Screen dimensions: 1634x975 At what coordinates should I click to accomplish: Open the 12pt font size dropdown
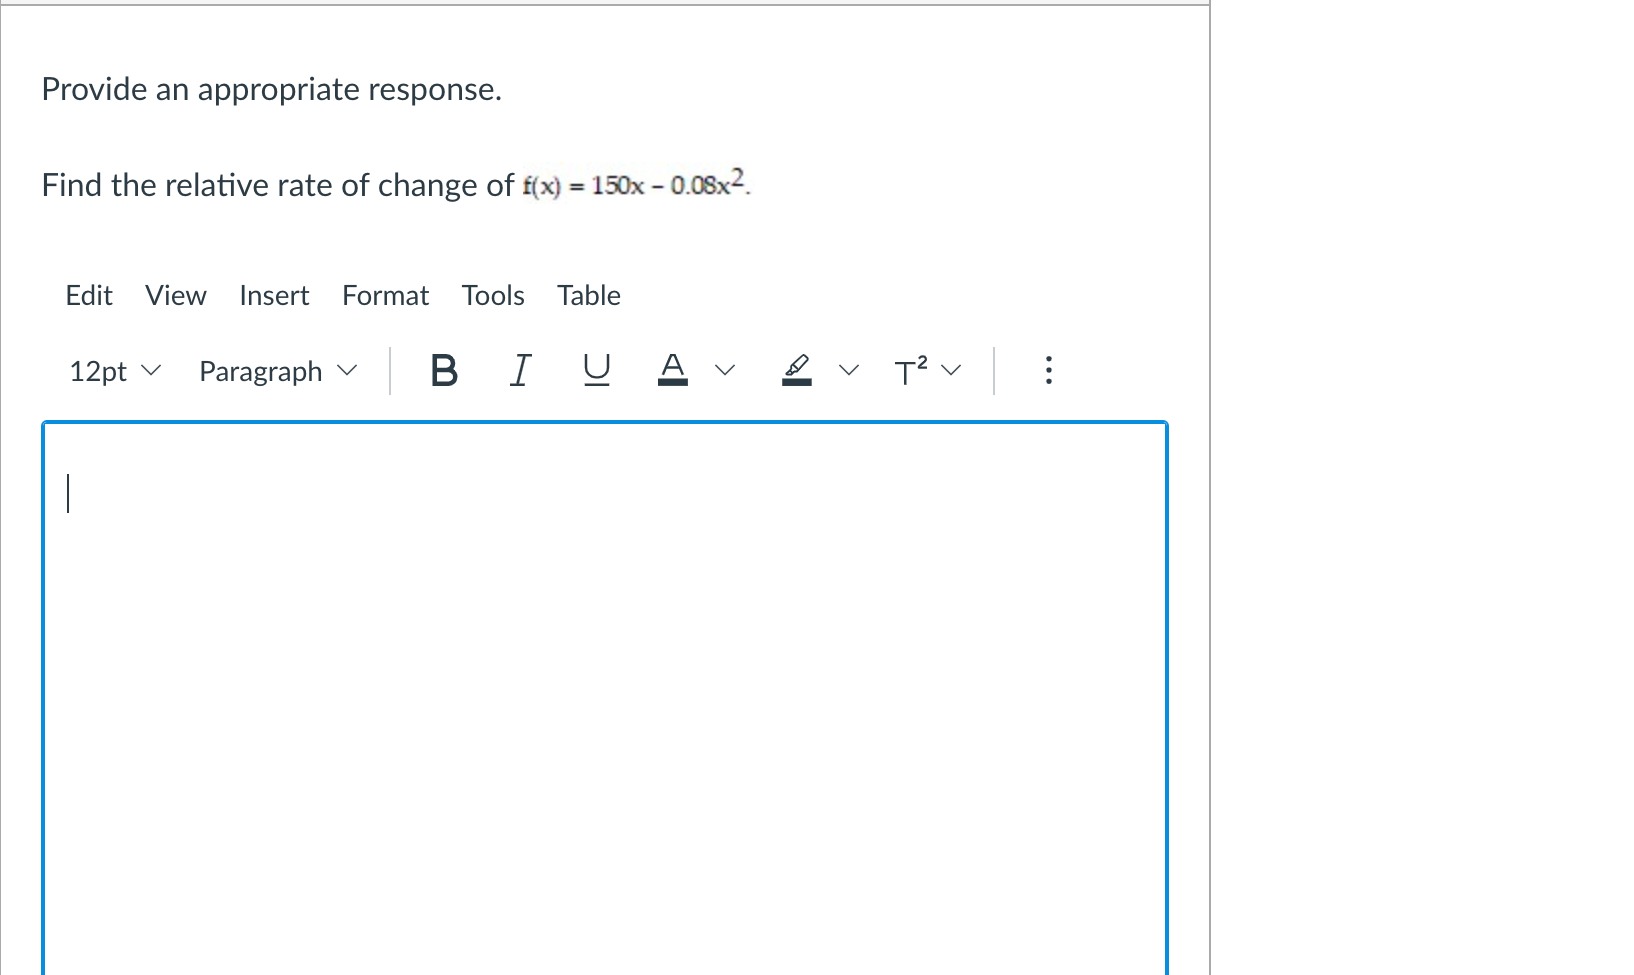113,371
